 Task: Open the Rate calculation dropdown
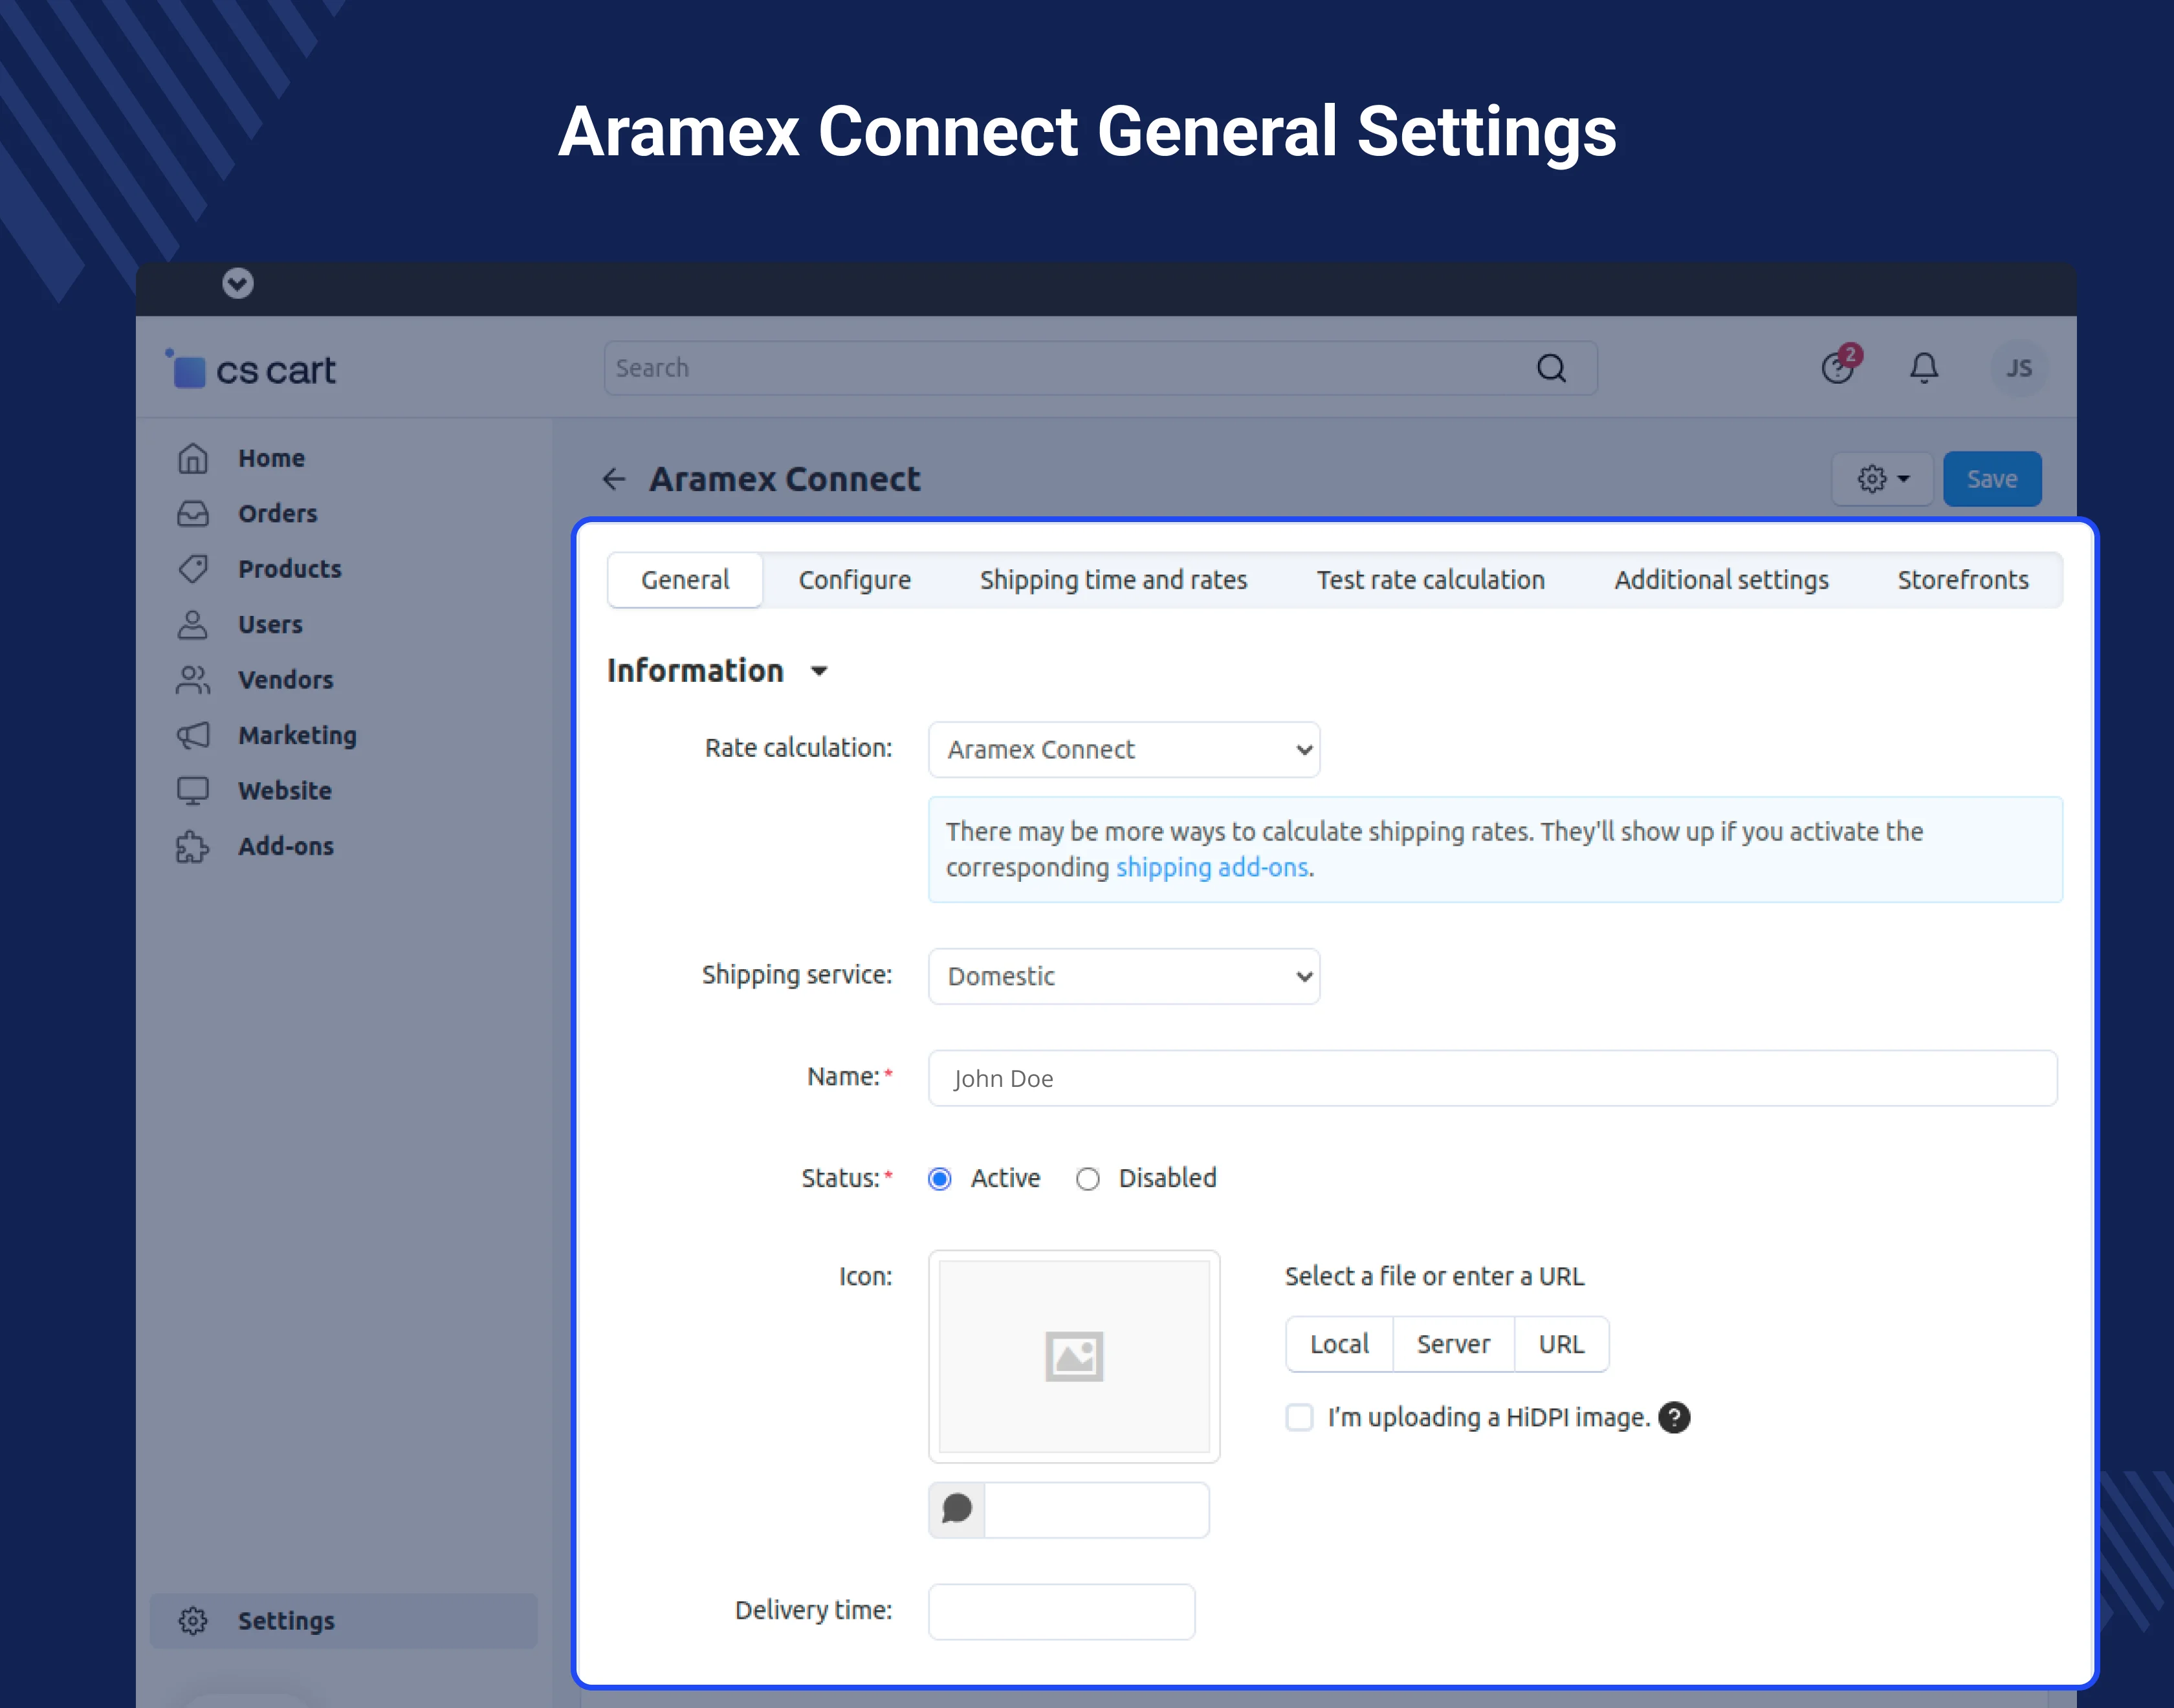[1124, 750]
